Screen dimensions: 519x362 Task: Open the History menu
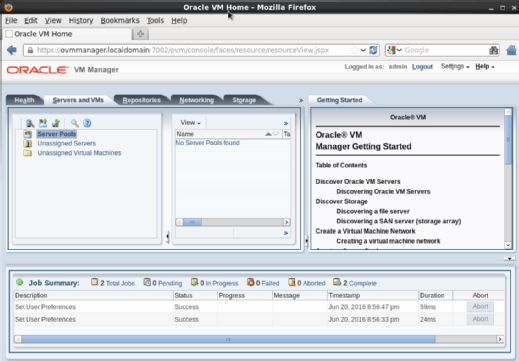(x=81, y=21)
